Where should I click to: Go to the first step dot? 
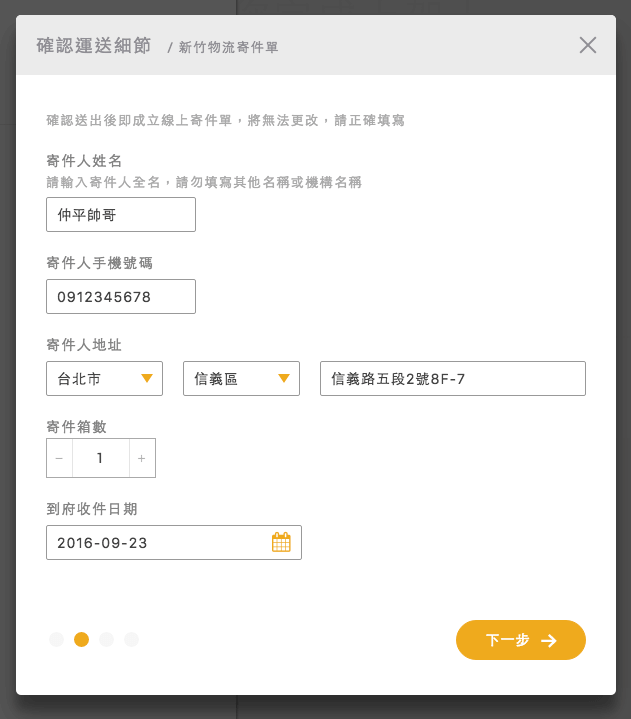[56, 639]
